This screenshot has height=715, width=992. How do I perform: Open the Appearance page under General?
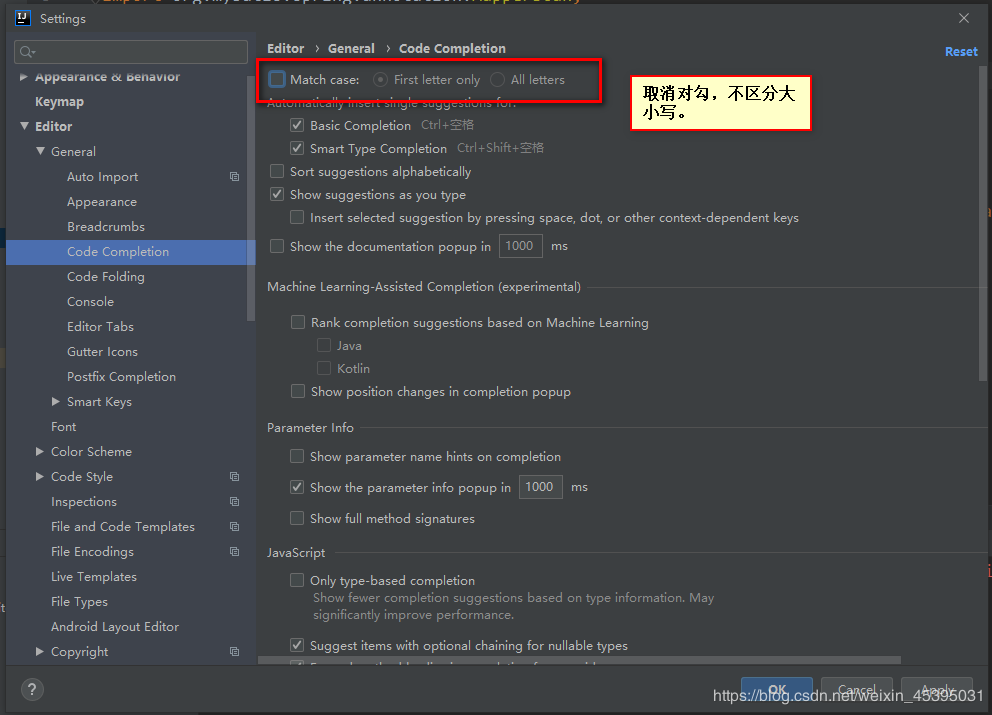102,202
